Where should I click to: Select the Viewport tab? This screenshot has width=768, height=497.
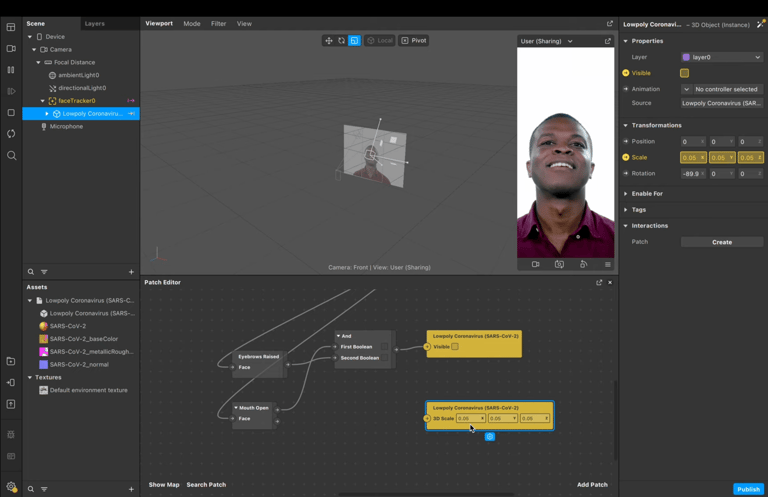(159, 24)
